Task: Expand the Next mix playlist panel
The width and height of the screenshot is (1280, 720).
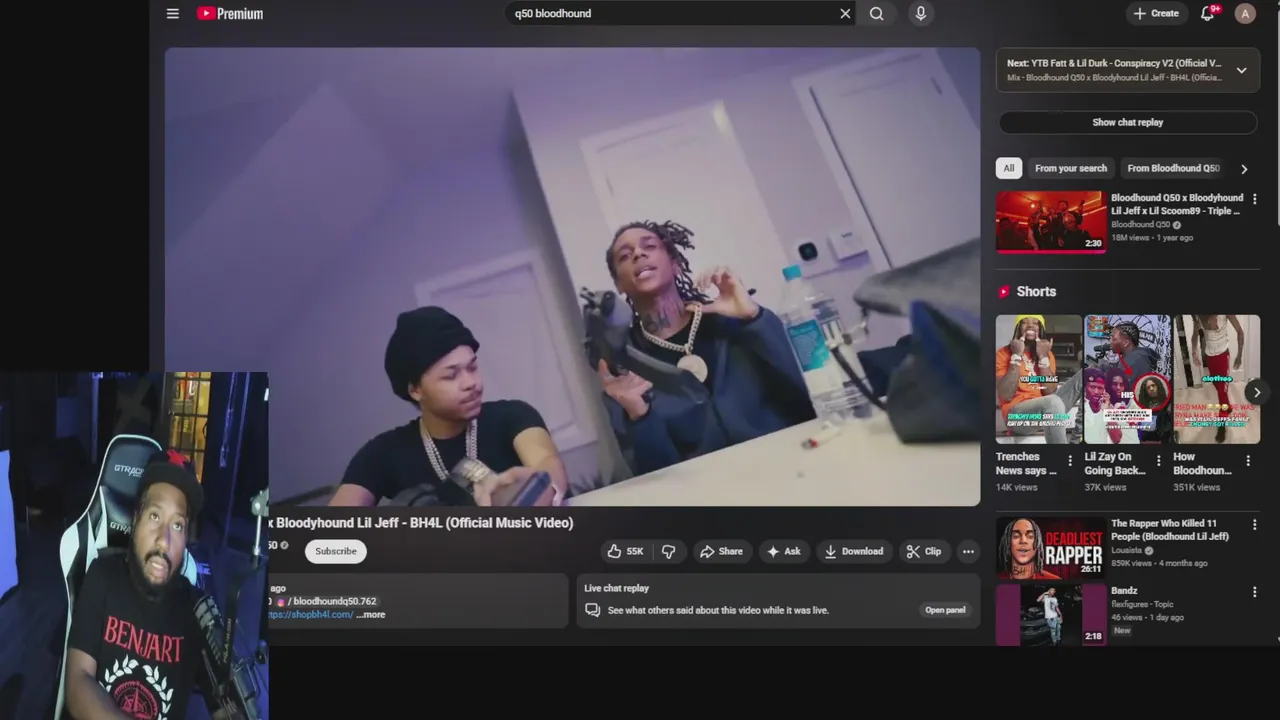Action: 1241,70
